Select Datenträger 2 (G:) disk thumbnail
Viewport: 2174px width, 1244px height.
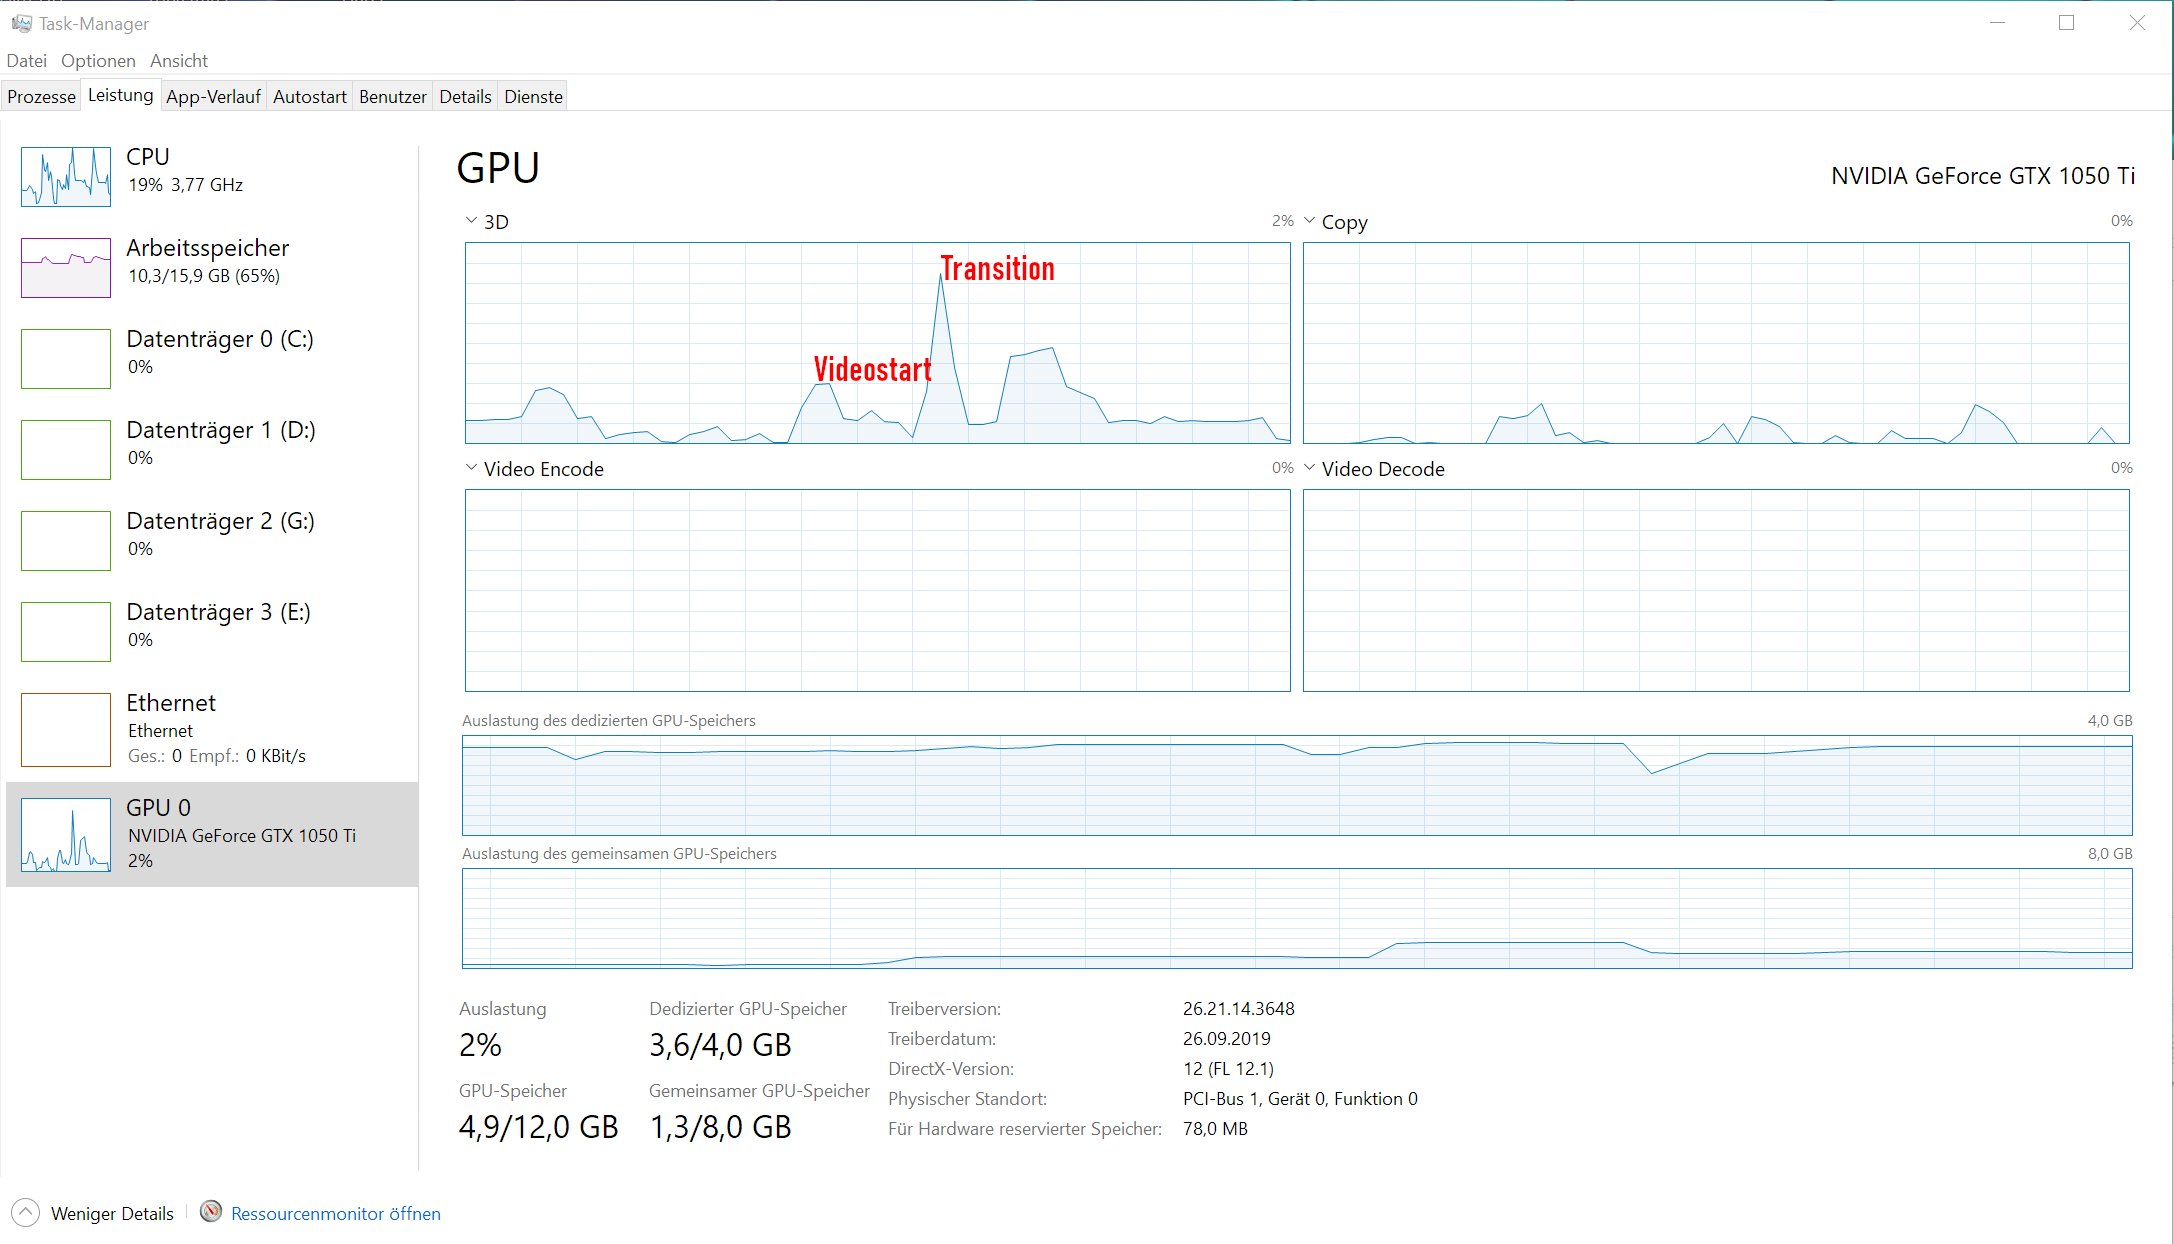[x=66, y=541]
